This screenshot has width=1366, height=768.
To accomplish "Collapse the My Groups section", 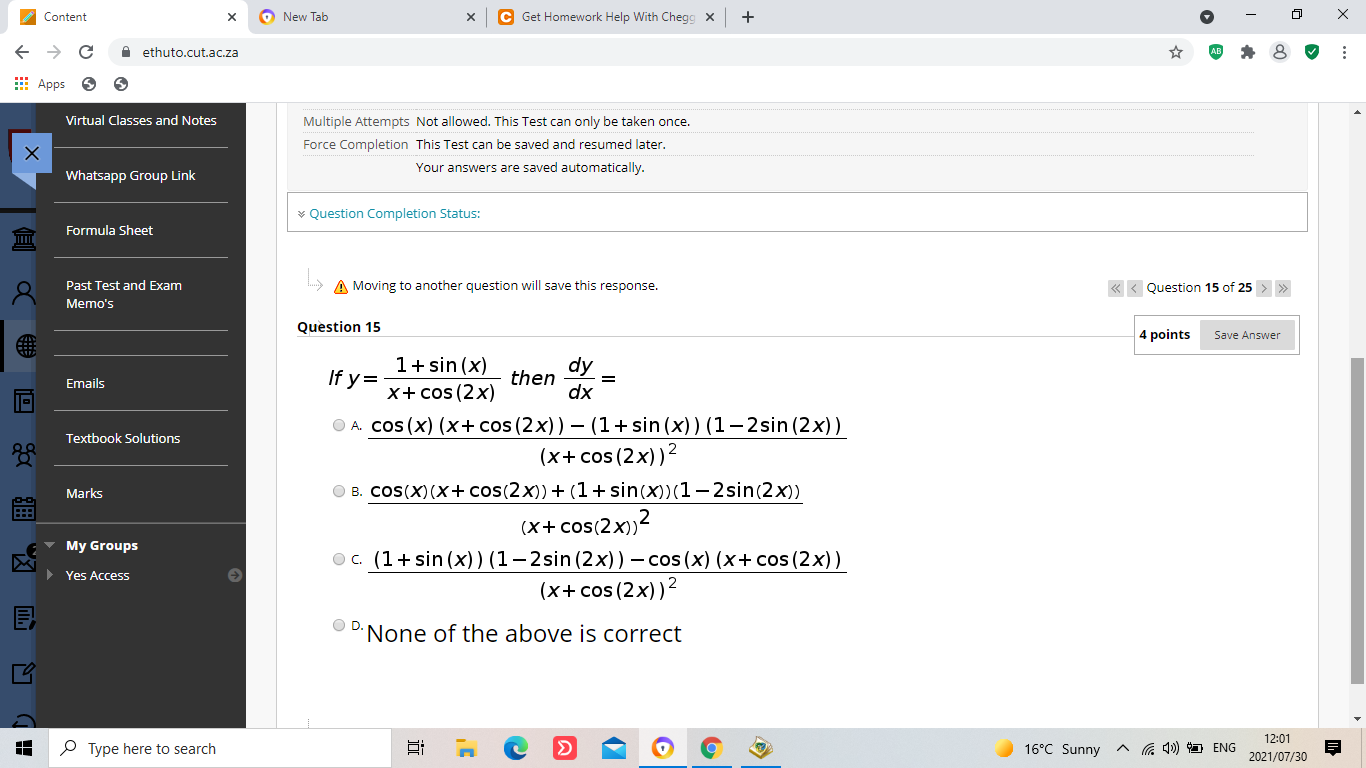I will pyautogui.click(x=49, y=545).
